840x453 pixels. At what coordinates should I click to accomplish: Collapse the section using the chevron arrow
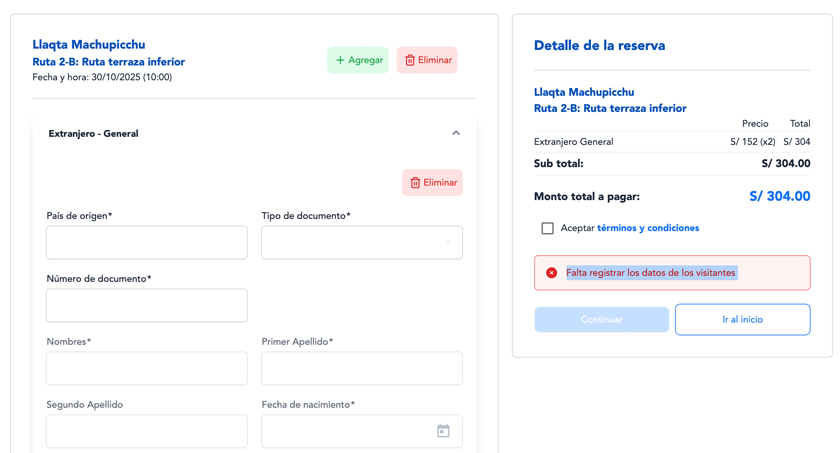point(456,133)
